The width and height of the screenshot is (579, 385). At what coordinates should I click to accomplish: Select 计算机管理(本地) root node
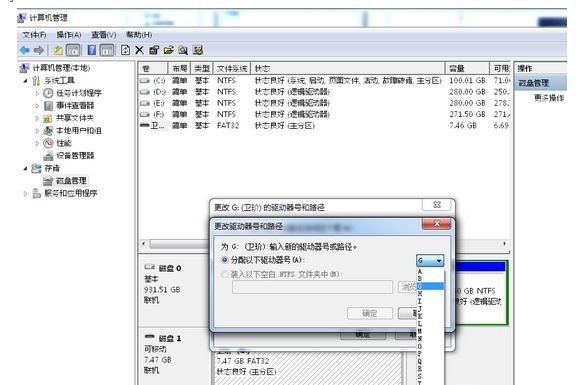tap(61, 68)
